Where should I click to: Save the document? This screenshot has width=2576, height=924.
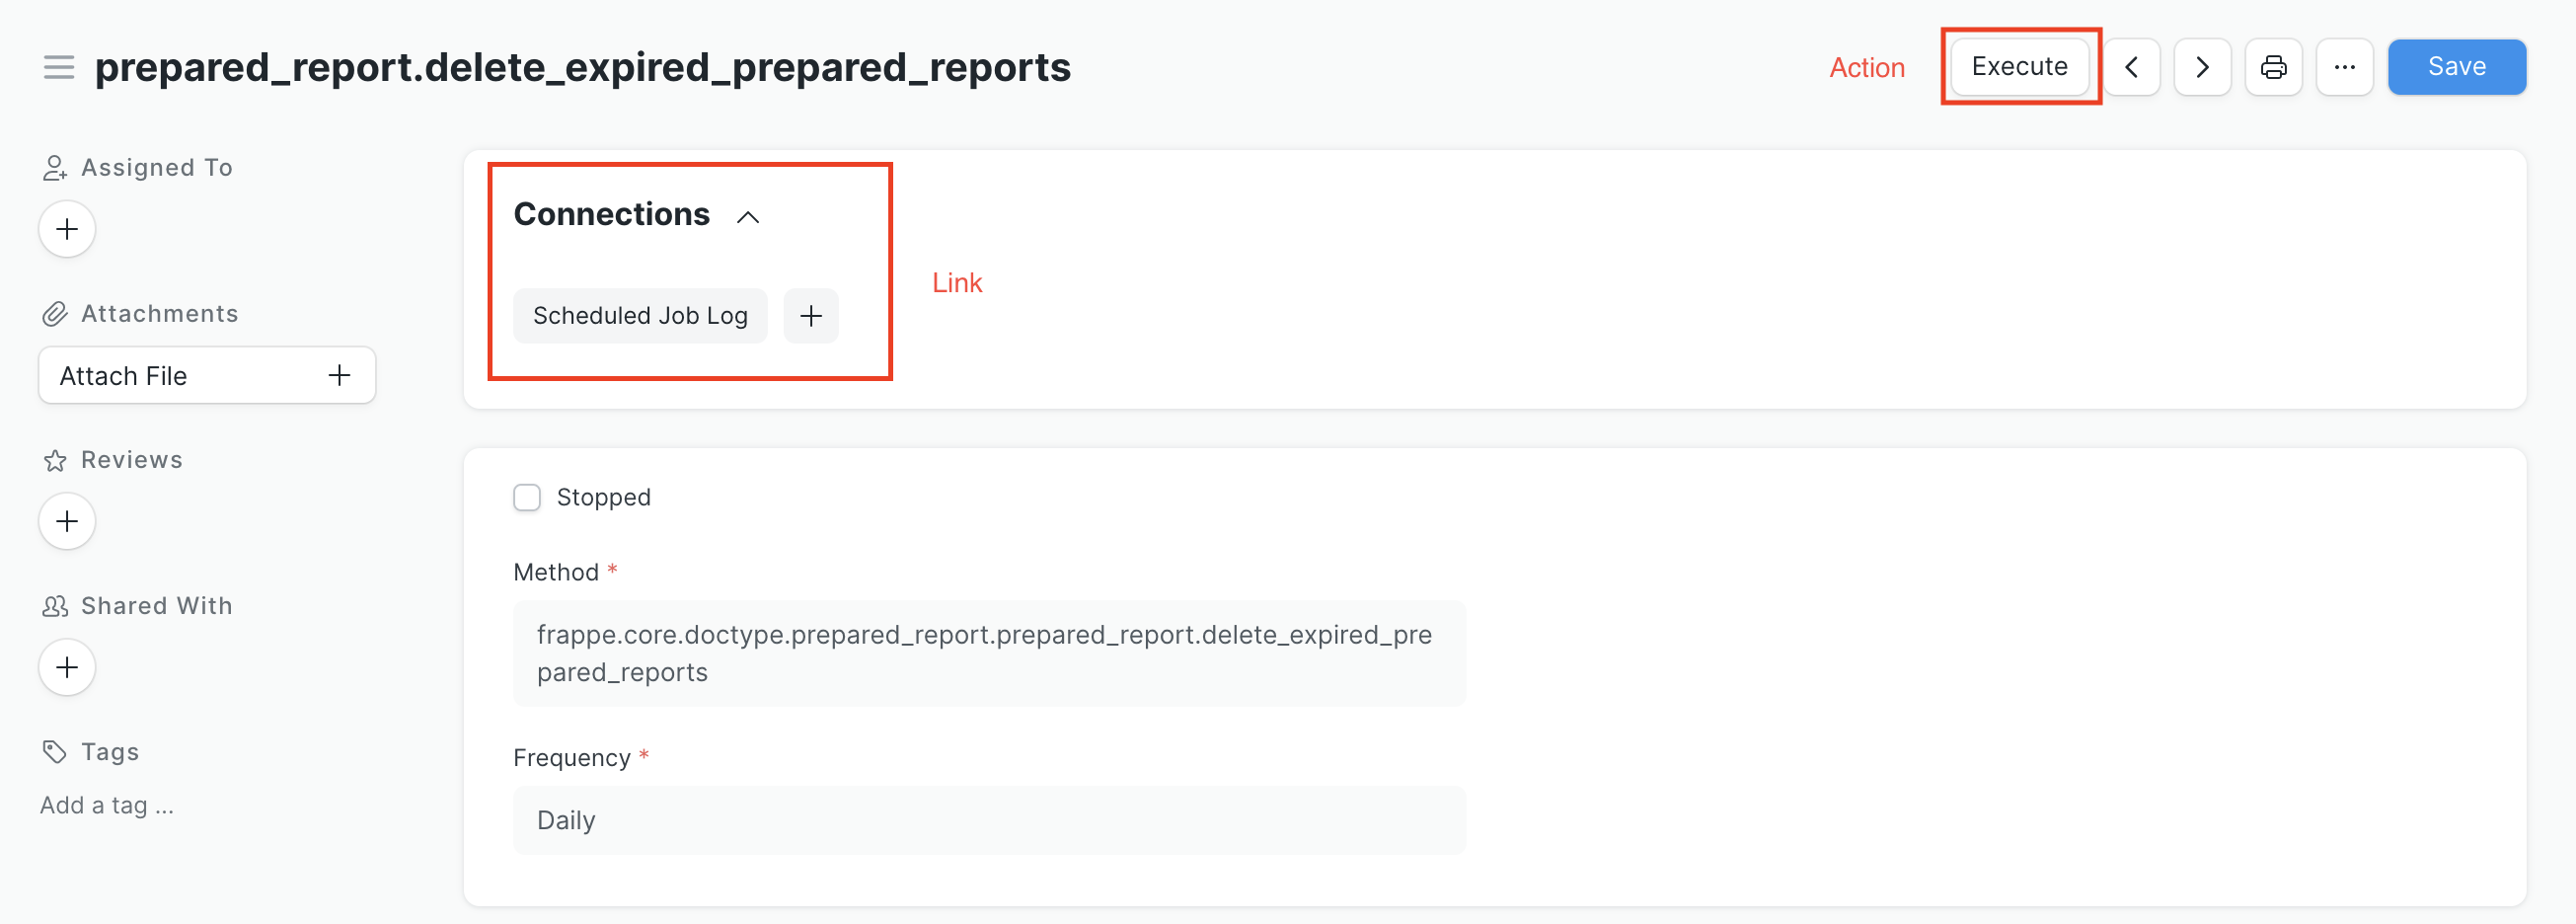[x=2456, y=66]
